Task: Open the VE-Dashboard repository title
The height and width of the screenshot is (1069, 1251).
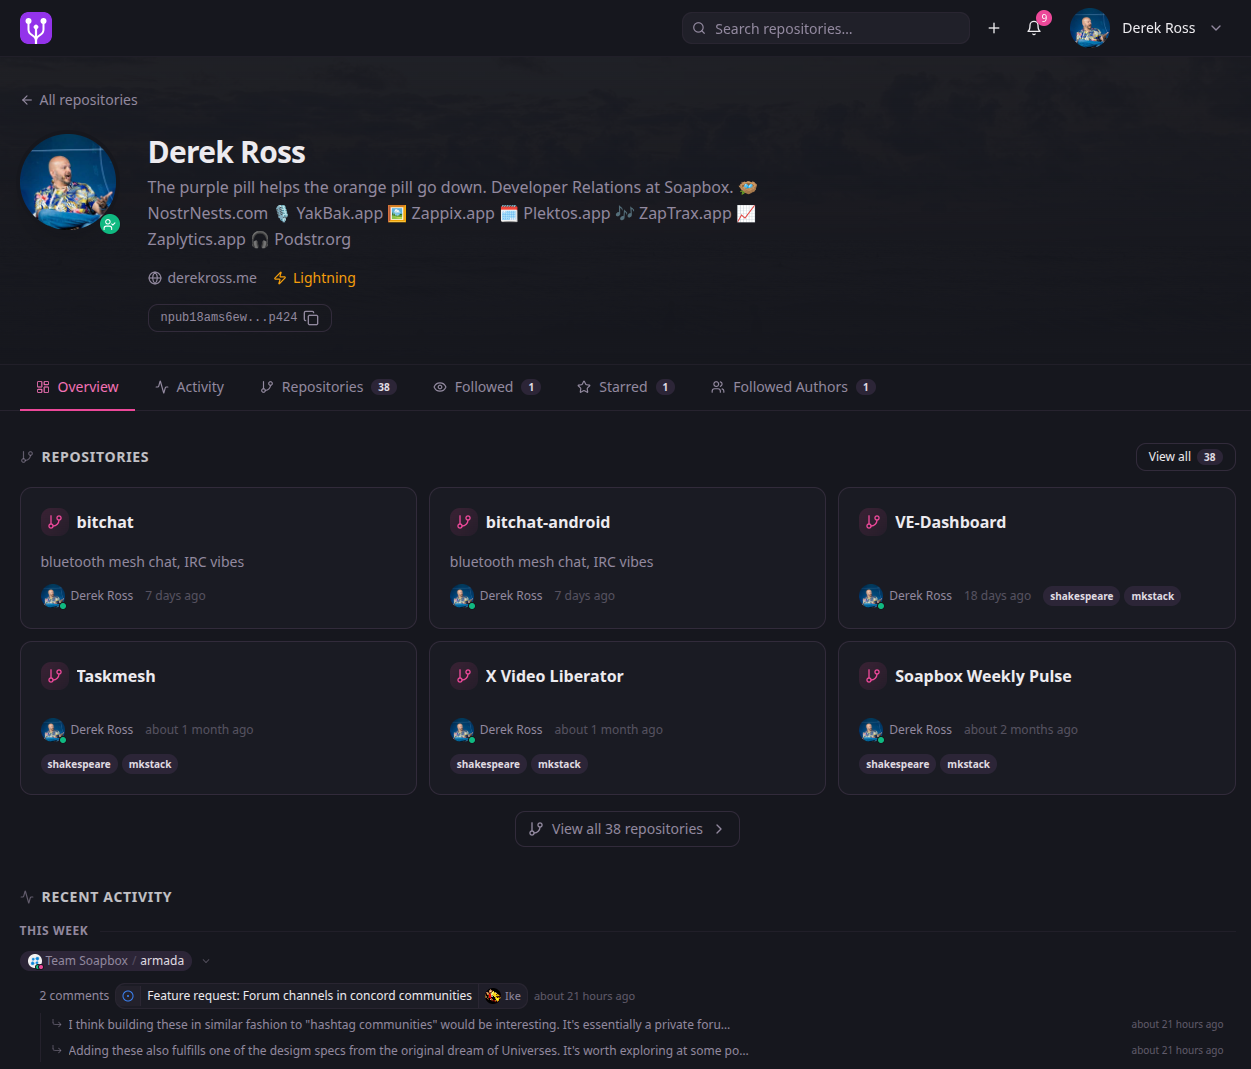Action: (950, 522)
